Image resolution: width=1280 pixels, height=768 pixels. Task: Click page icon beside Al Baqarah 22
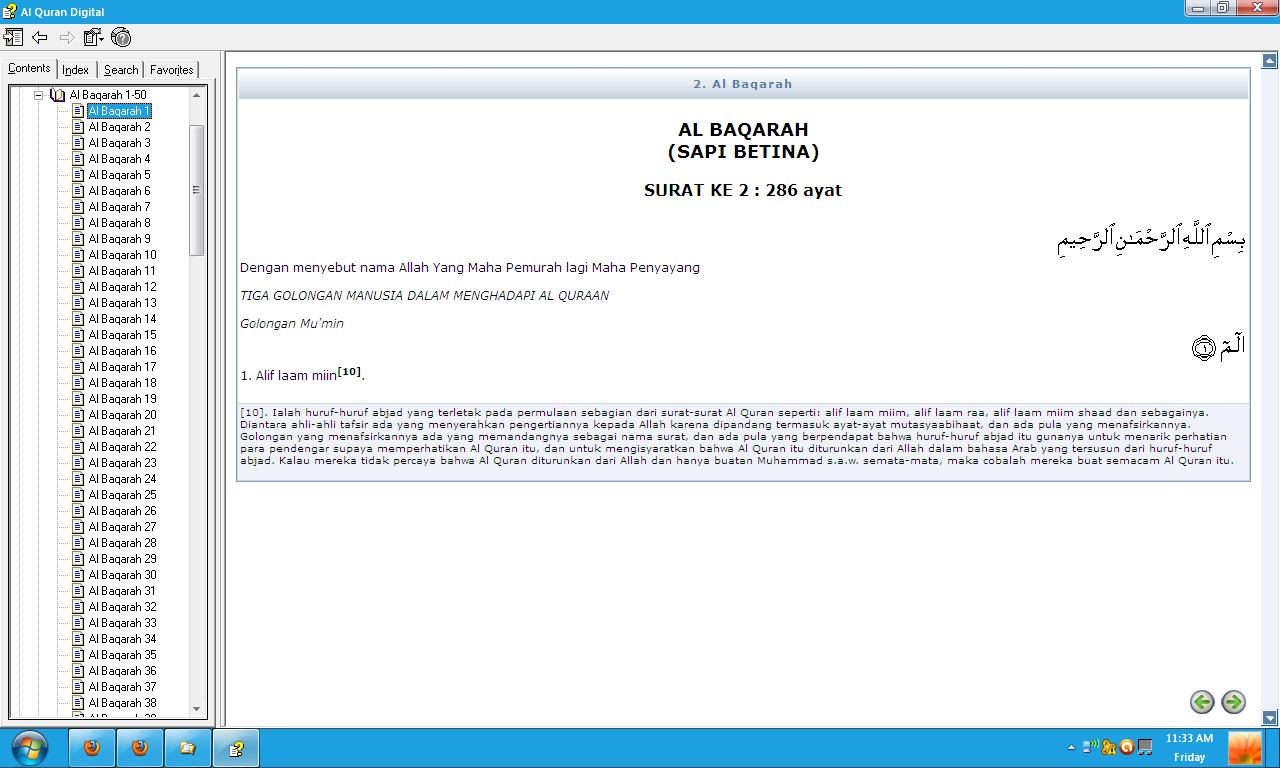78,447
